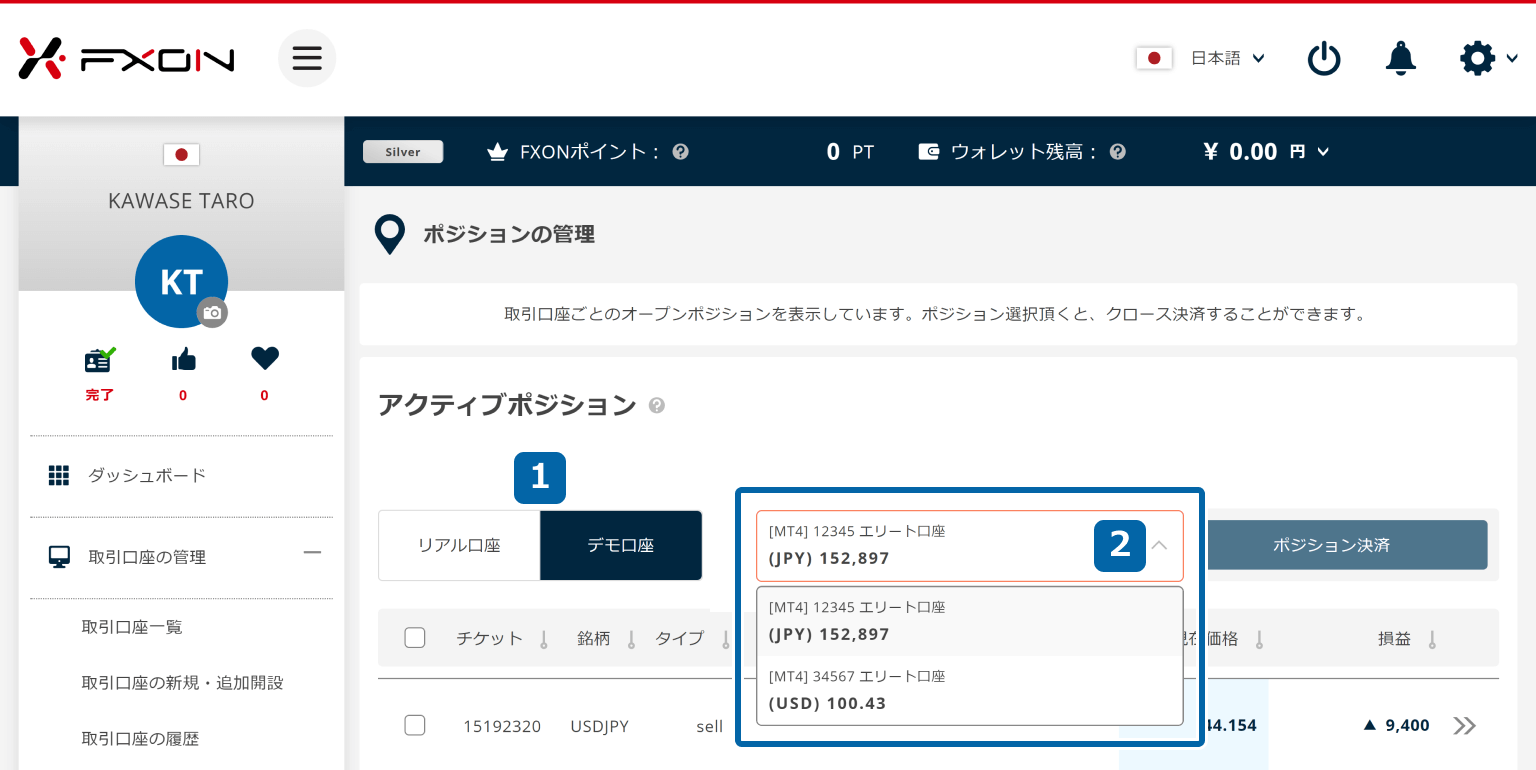Click the Silver rank badge

[x=403, y=152]
